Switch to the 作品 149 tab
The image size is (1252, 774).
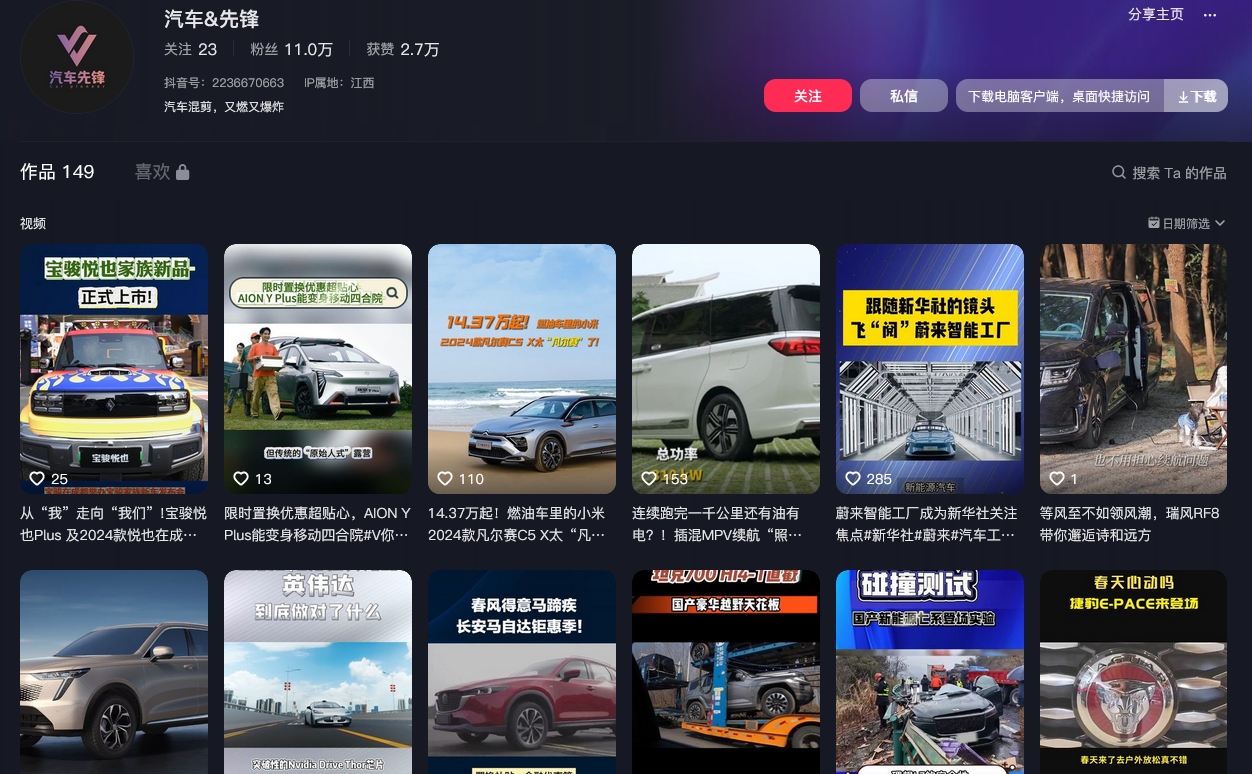point(57,172)
